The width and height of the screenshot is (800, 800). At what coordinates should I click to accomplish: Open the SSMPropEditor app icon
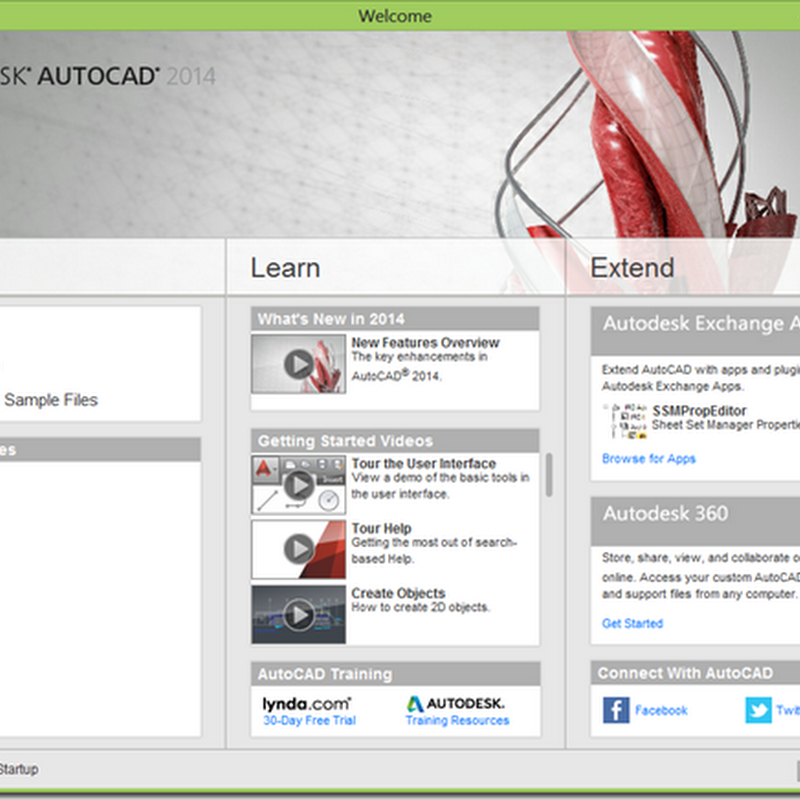625,421
